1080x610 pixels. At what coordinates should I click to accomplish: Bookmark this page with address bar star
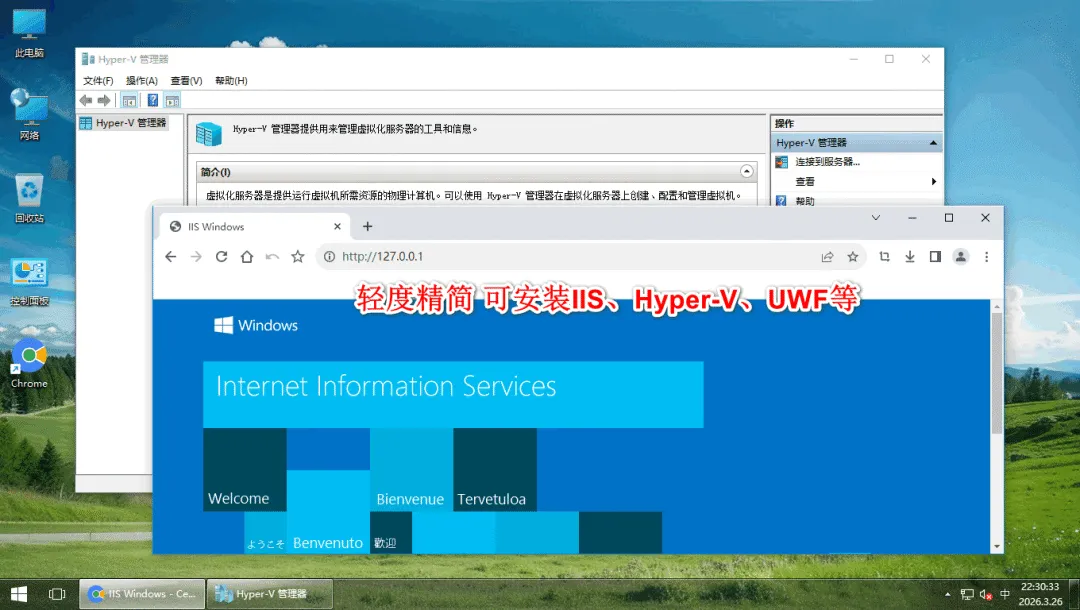[853, 257]
